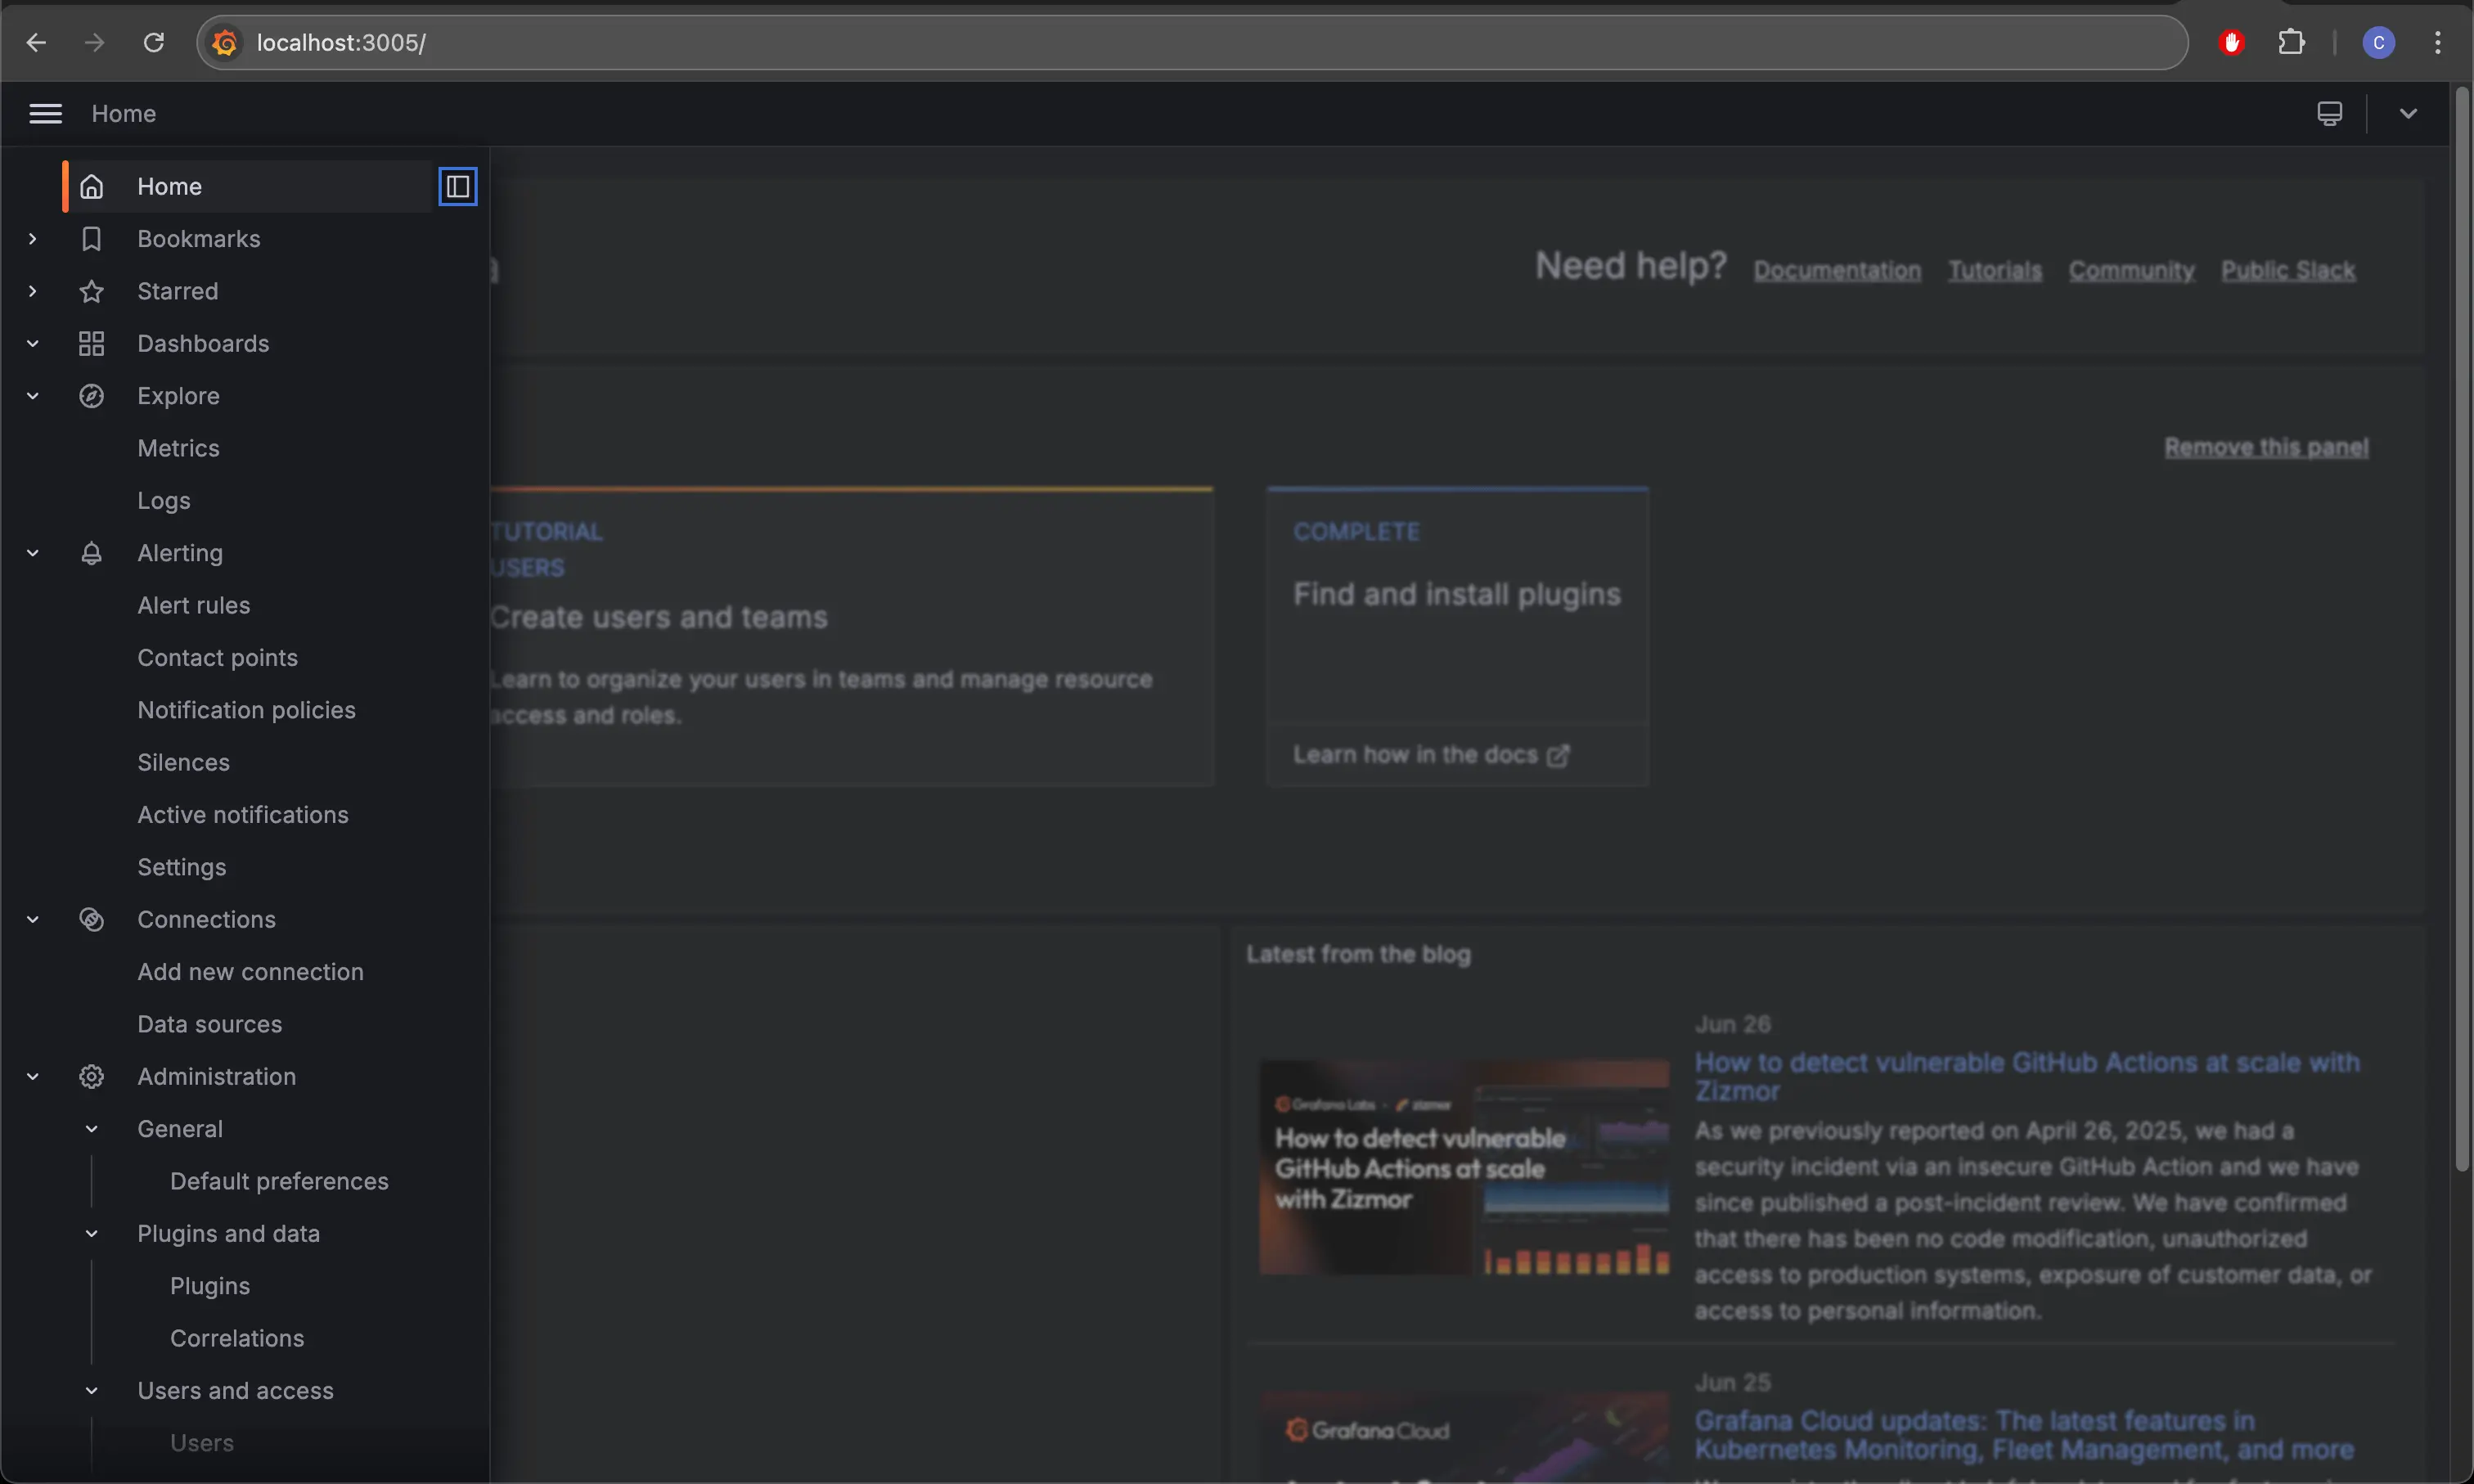This screenshot has width=2474, height=1484.
Task: Open the top-right chevron dropdown
Action: click(2408, 113)
